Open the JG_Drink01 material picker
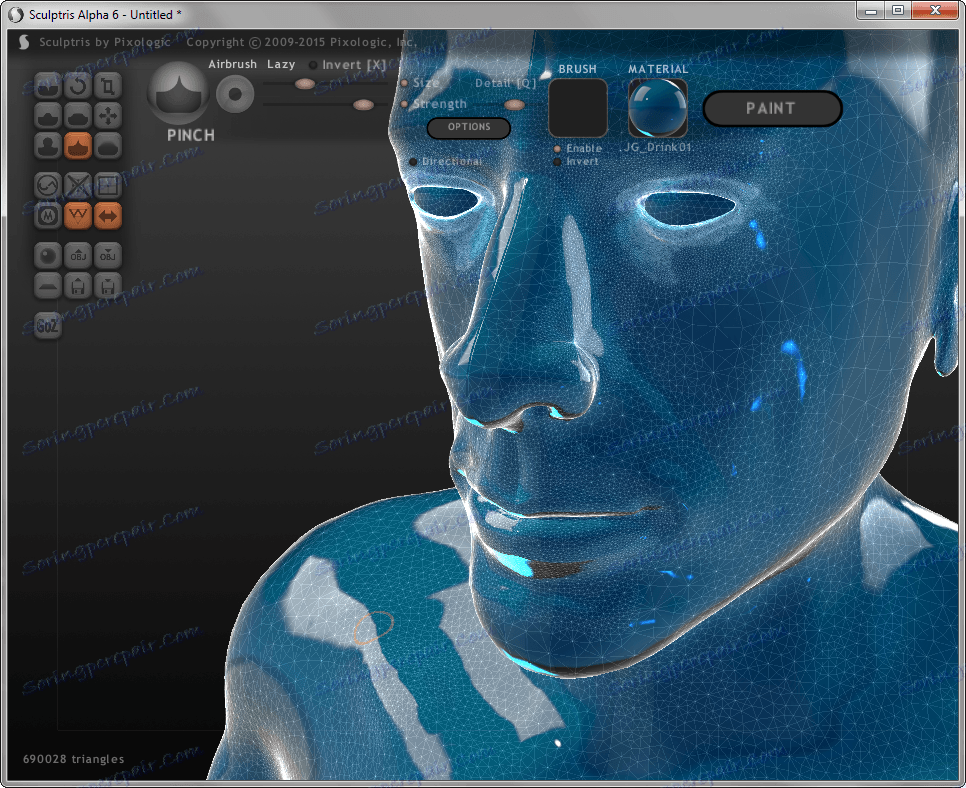The image size is (966, 788). click(x=657, y=108)
